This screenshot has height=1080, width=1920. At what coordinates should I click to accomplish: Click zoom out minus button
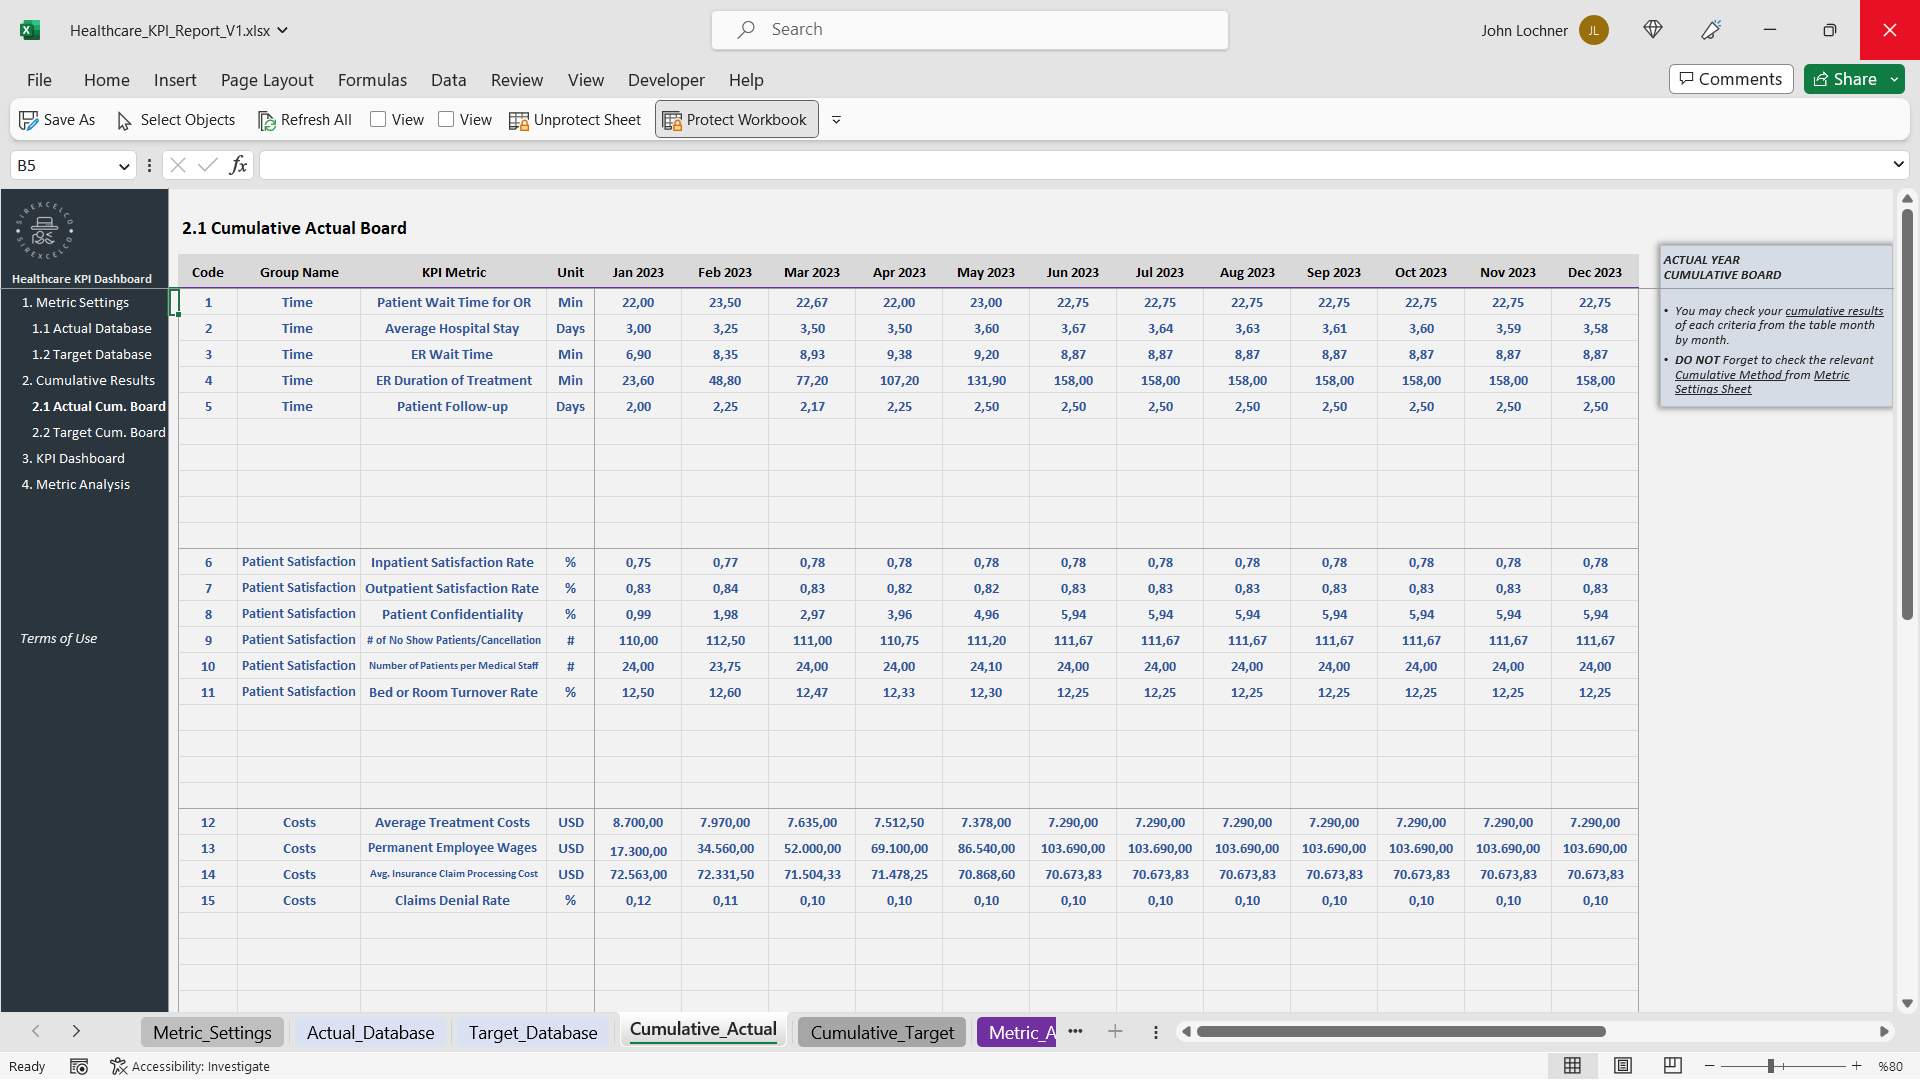pyautogui.click(x=1710, y=1066)
